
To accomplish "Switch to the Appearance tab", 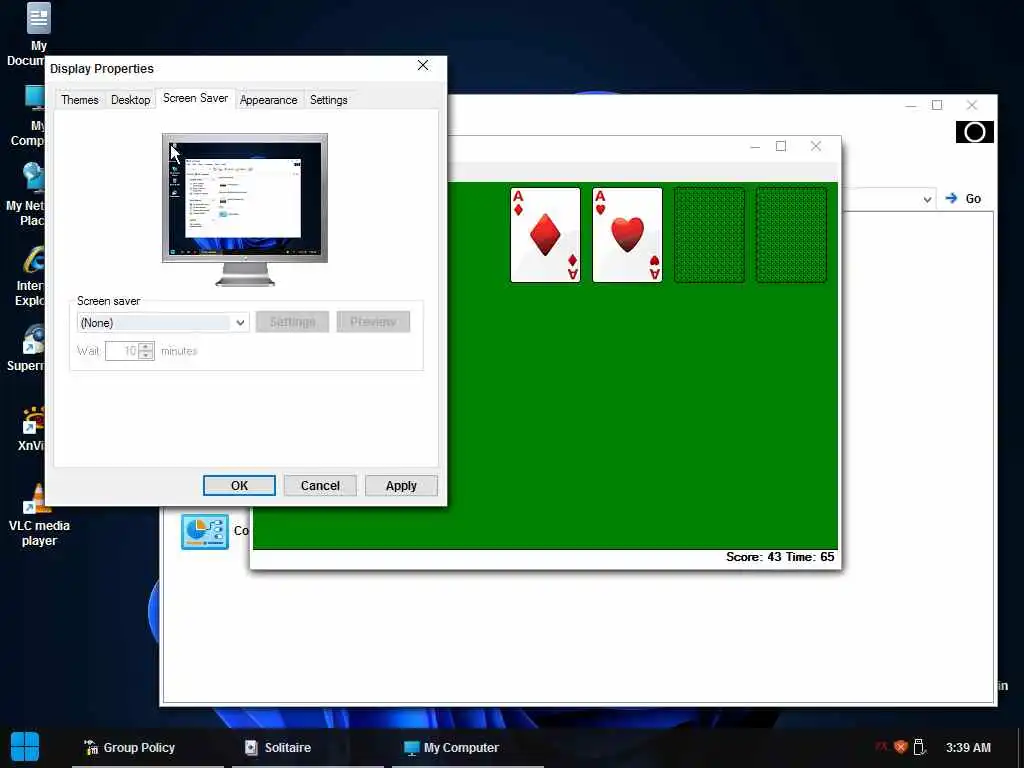I will click(x=268, y=100).
